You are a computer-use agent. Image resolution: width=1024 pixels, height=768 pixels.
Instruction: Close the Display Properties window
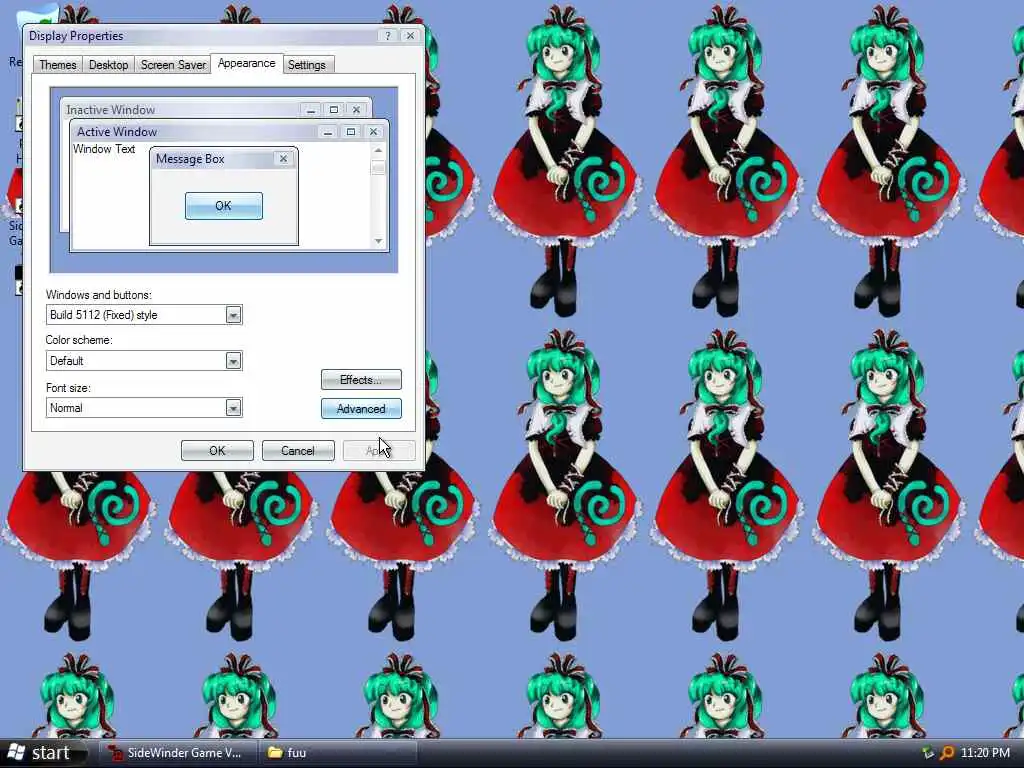(410, 36)
